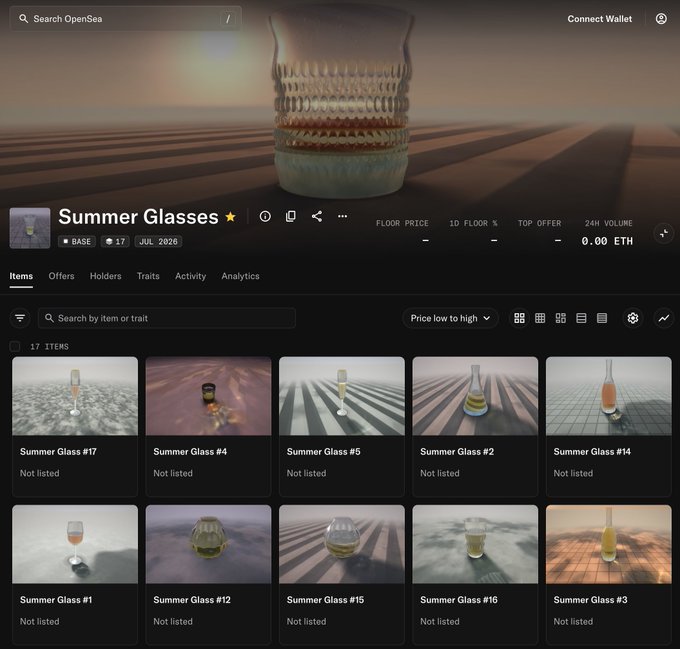Focus the Search by item or trait field

[x=167, y=318]
